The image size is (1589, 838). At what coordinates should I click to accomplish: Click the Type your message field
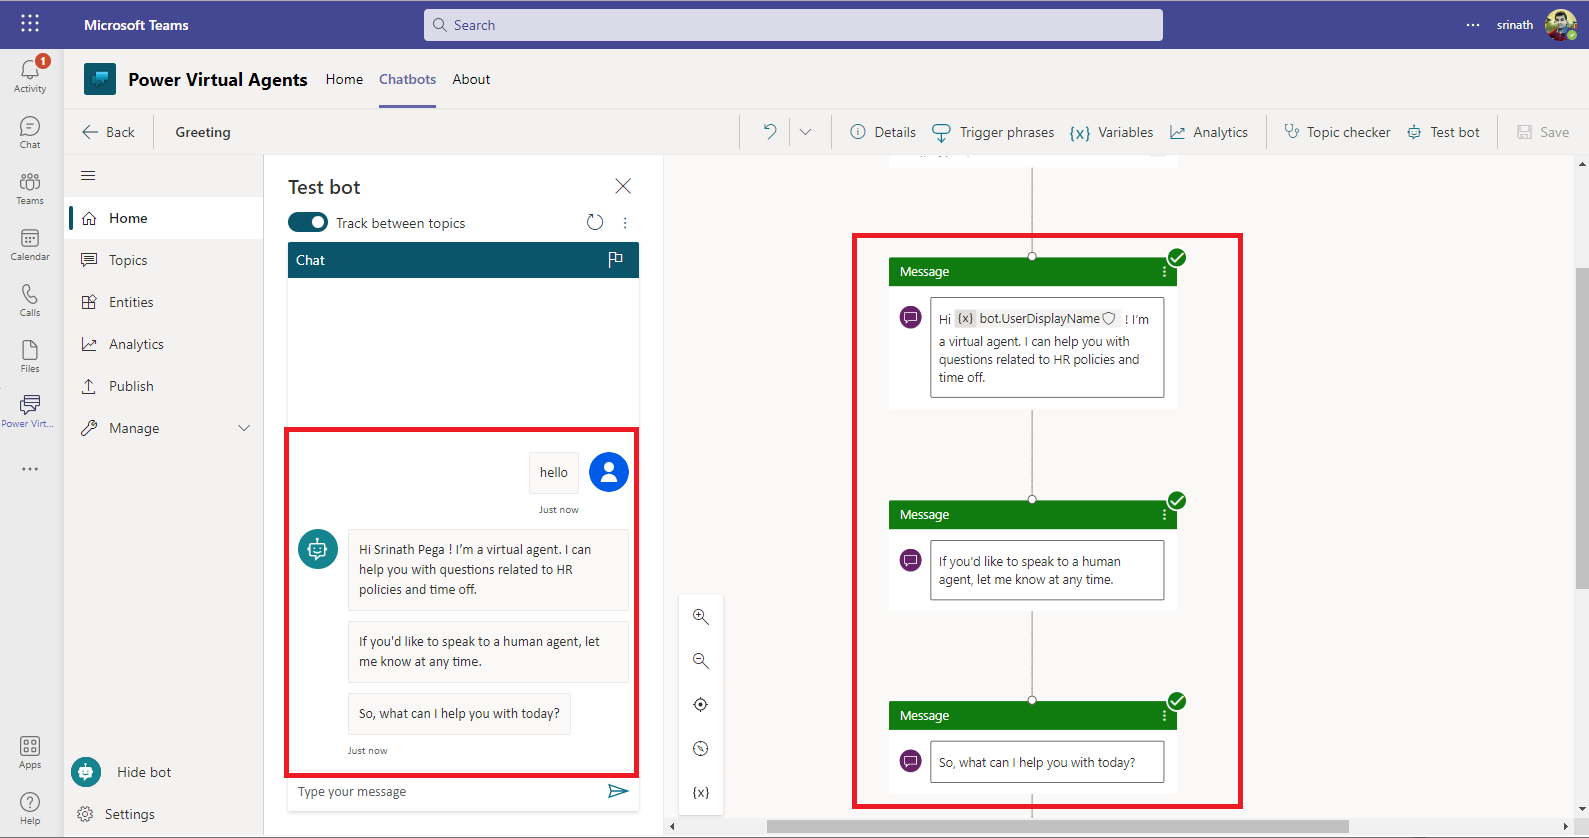(445, 792)
